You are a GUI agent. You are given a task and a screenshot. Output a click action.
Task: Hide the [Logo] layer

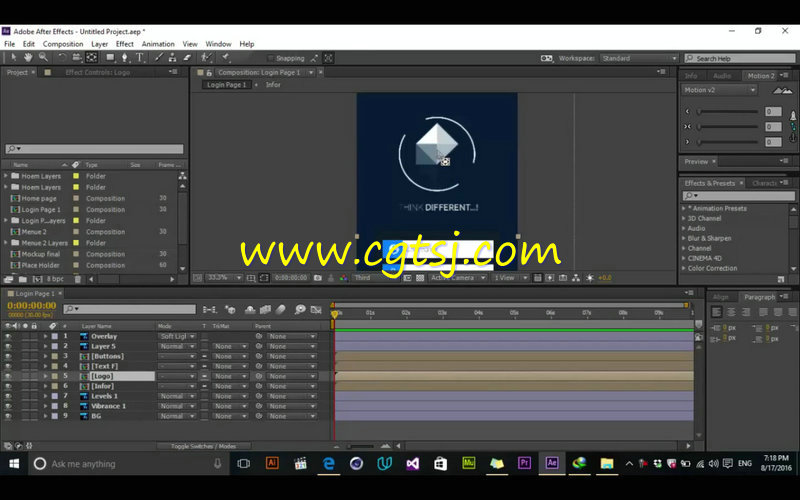(8, 377)
